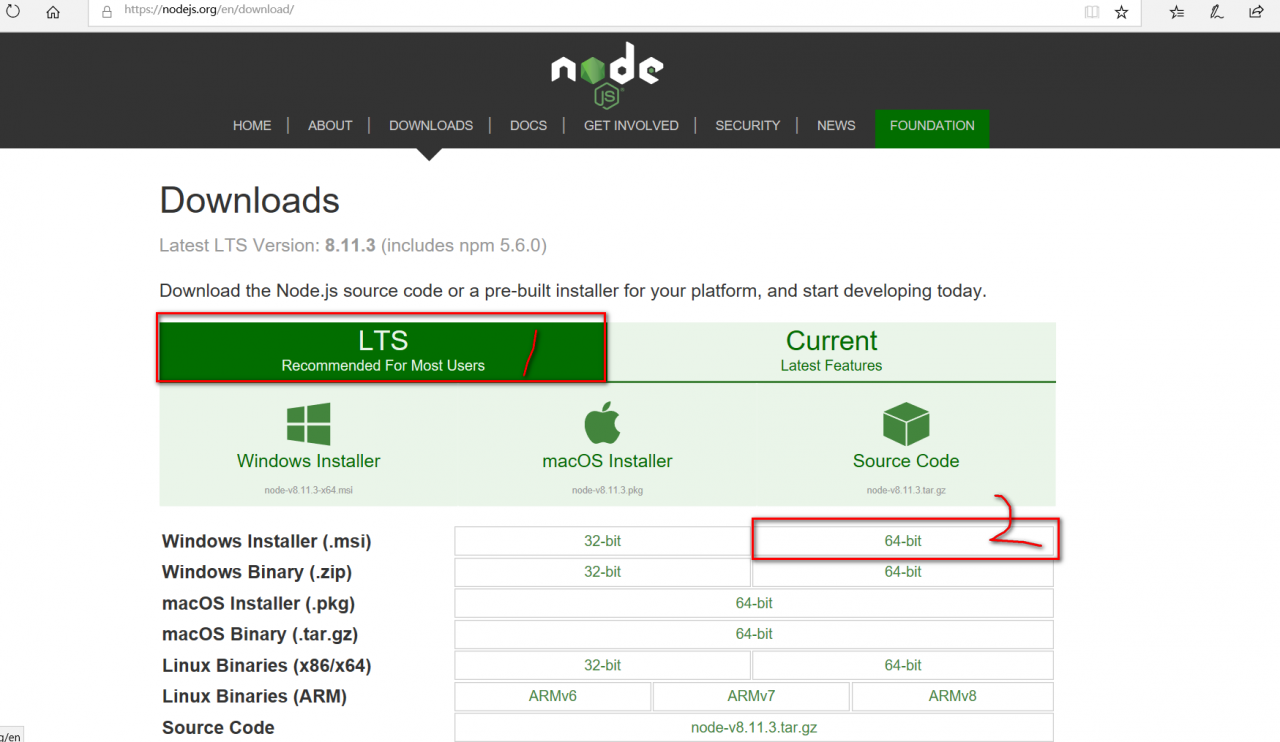This screenshot has height=742, width=1280.
Task: Click the Apple logo icon
Action: pos(603,423)
